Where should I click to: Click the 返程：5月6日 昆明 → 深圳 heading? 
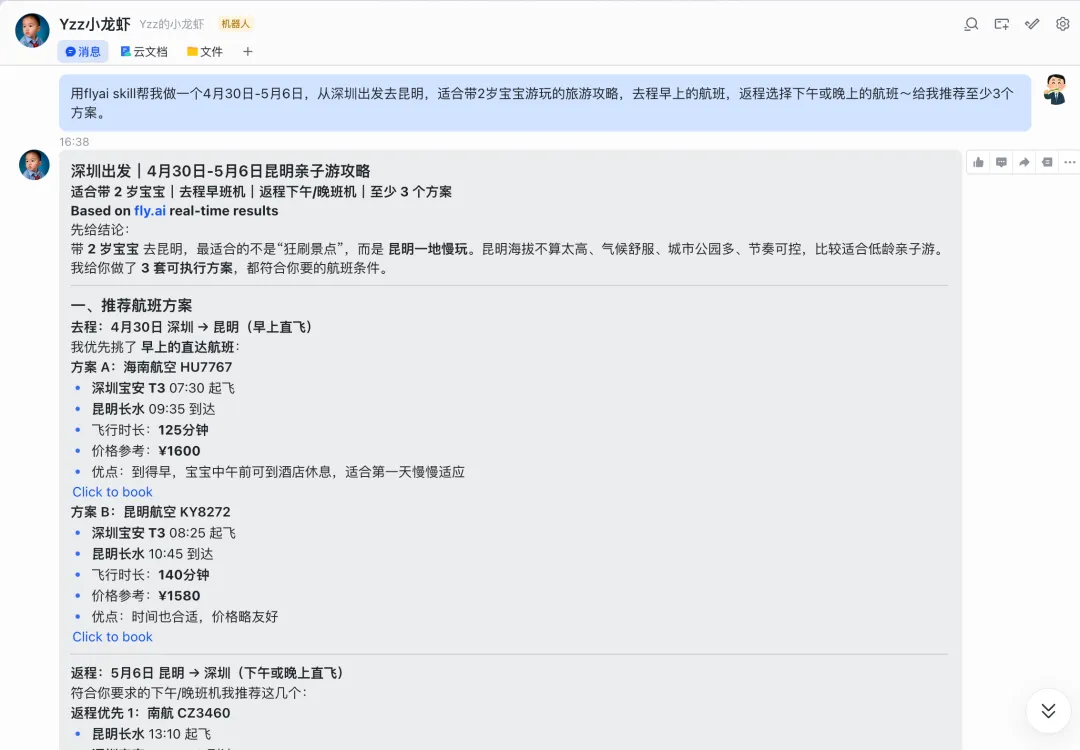(207, 673)
